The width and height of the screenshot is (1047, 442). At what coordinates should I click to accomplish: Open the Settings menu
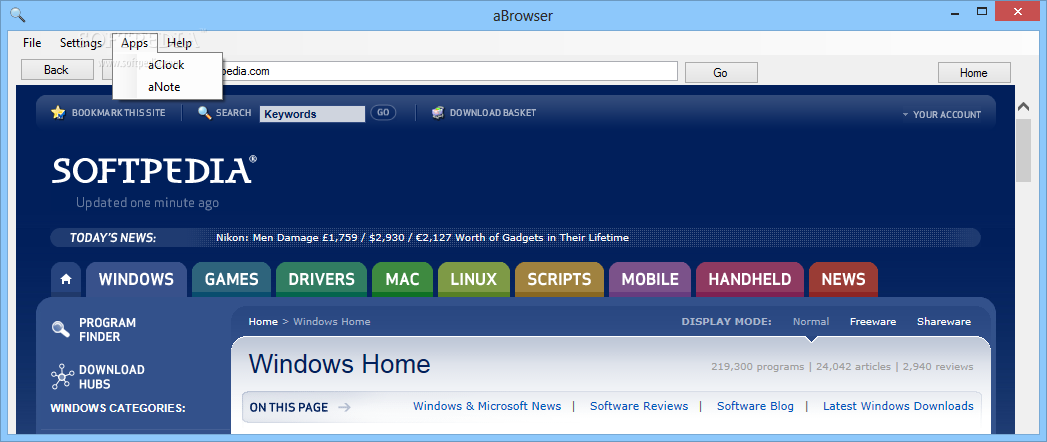(x=81, y=43)
